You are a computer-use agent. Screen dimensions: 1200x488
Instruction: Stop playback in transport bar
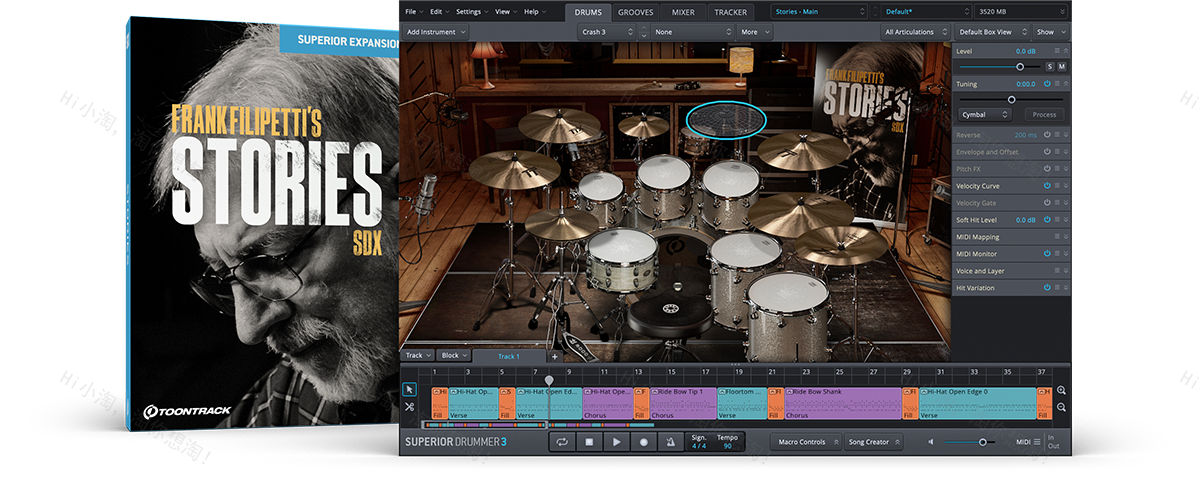click(589, 441)
